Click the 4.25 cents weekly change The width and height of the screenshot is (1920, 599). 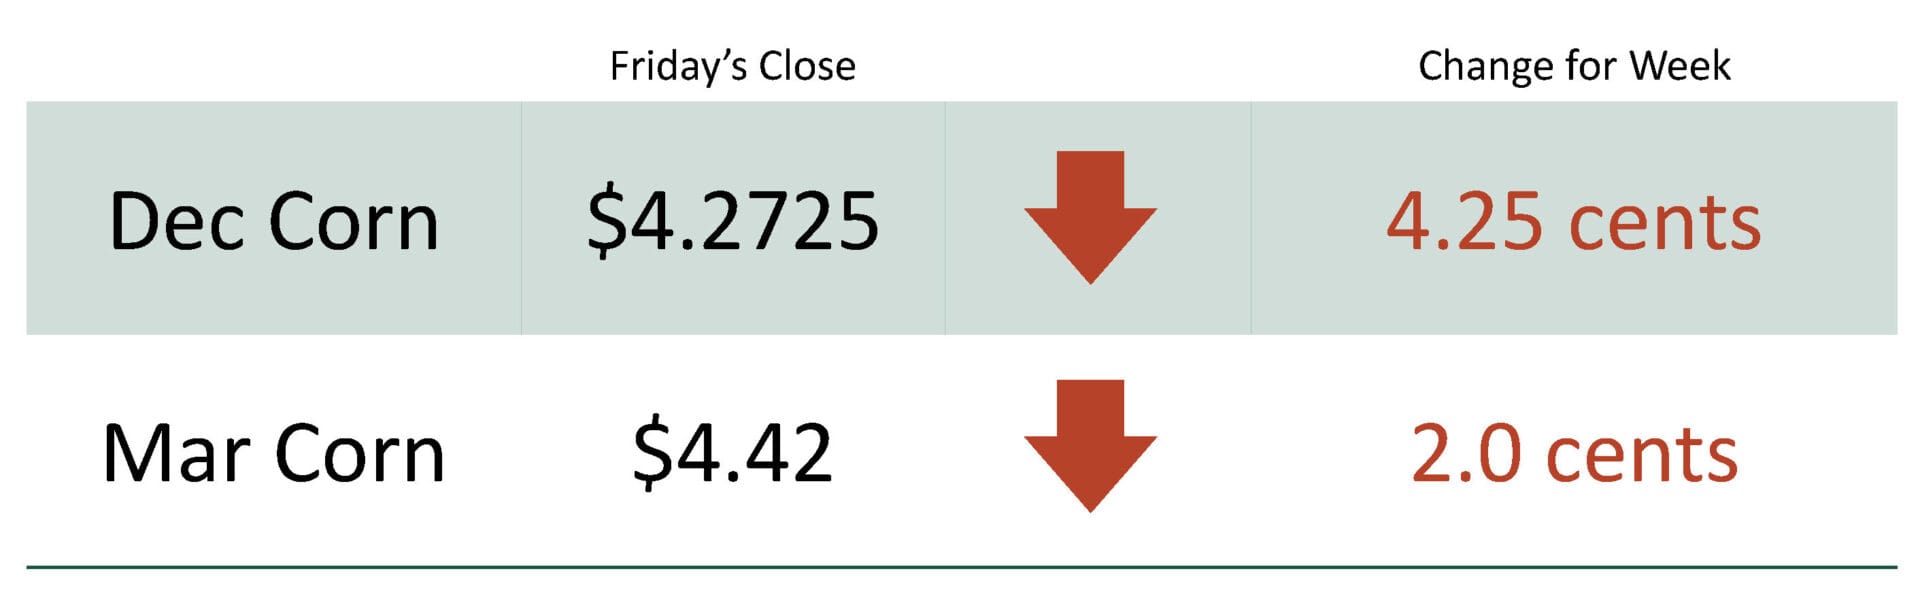pyautogui.click(x=1573, y=221)
